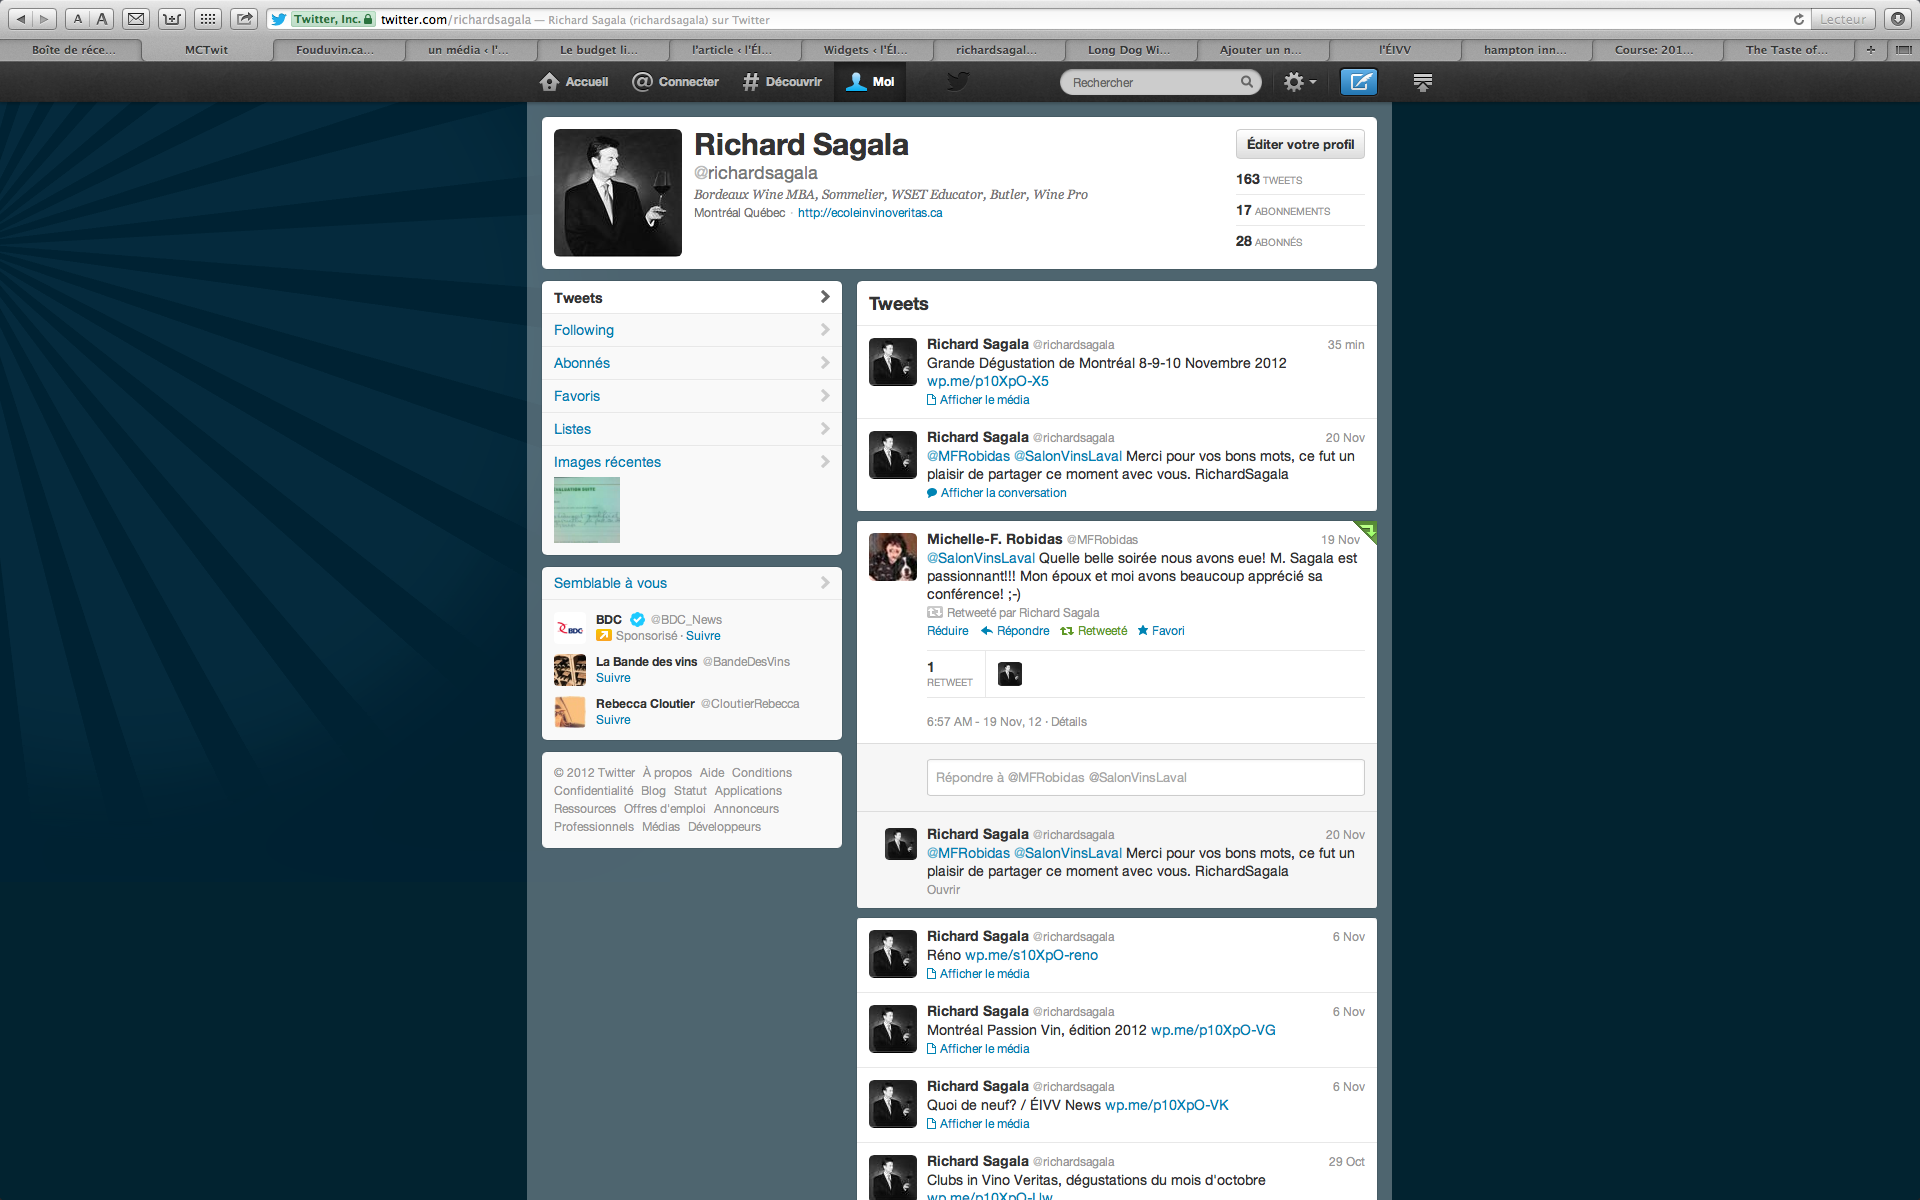This screenshot has height=1200, width=1920.
Task: Expand Semblable à vous section
Action: coord(825,583)
